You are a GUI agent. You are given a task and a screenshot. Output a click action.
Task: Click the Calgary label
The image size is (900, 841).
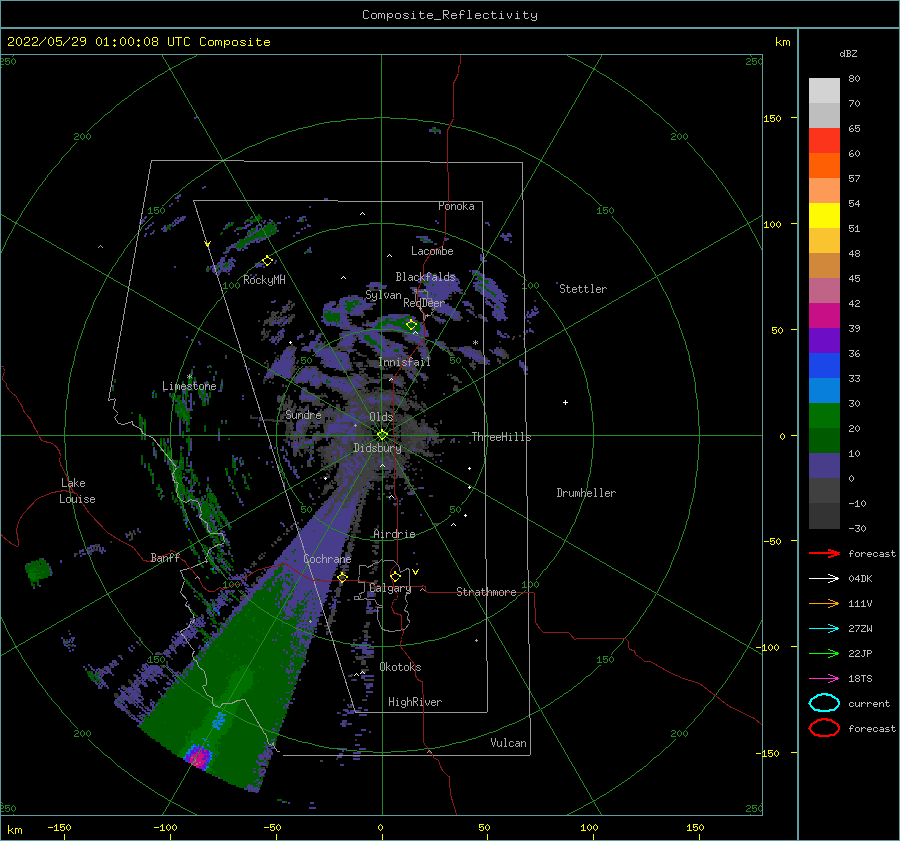tap(390, 588)
